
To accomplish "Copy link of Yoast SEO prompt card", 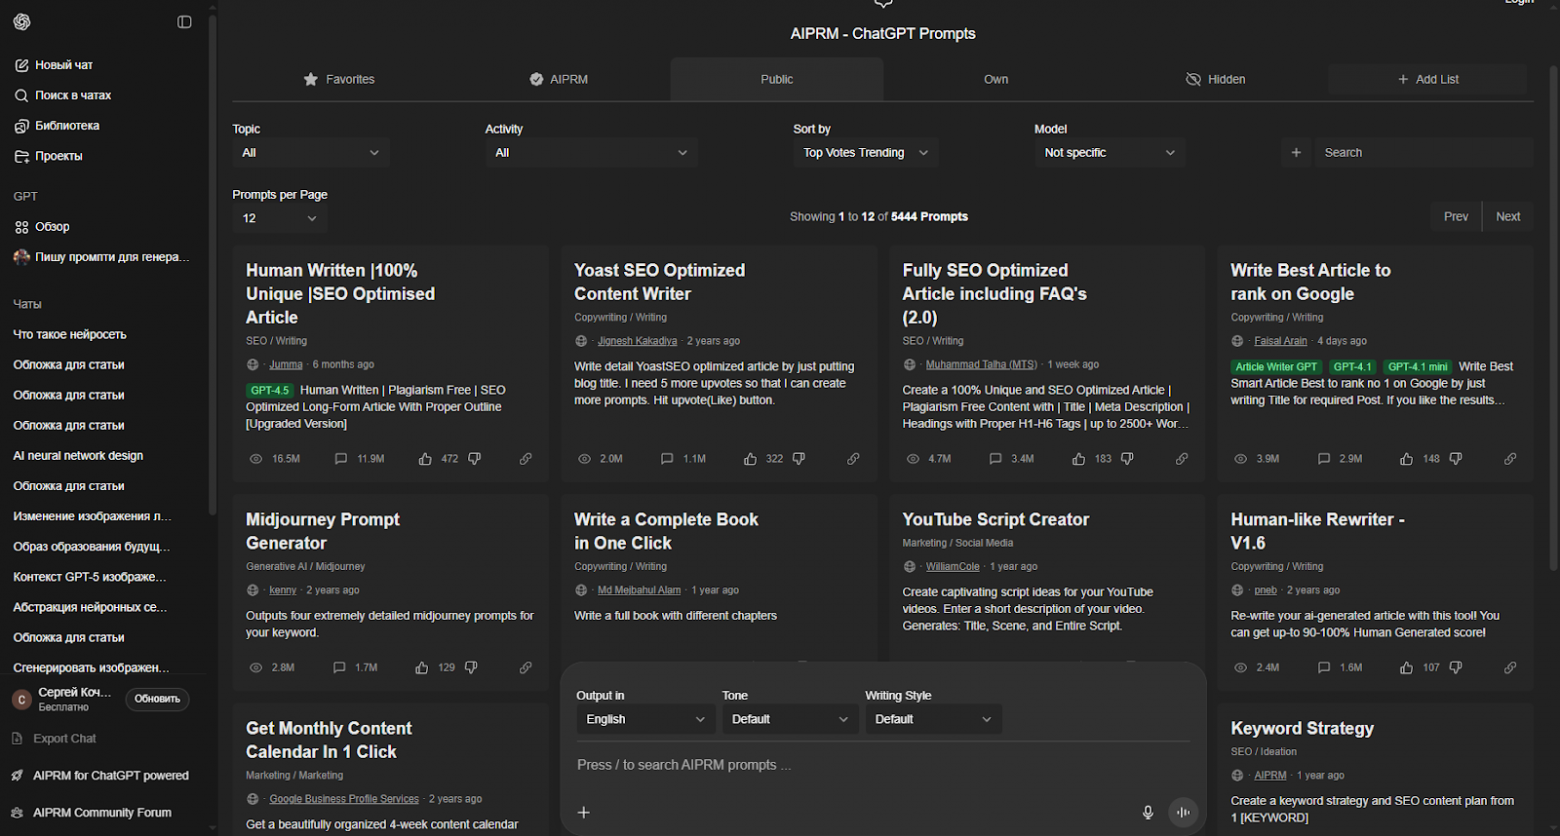I will (853, 459).
